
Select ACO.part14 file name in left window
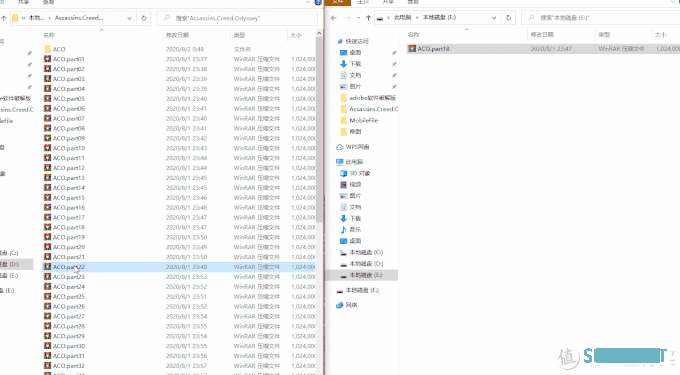(69, 188)
